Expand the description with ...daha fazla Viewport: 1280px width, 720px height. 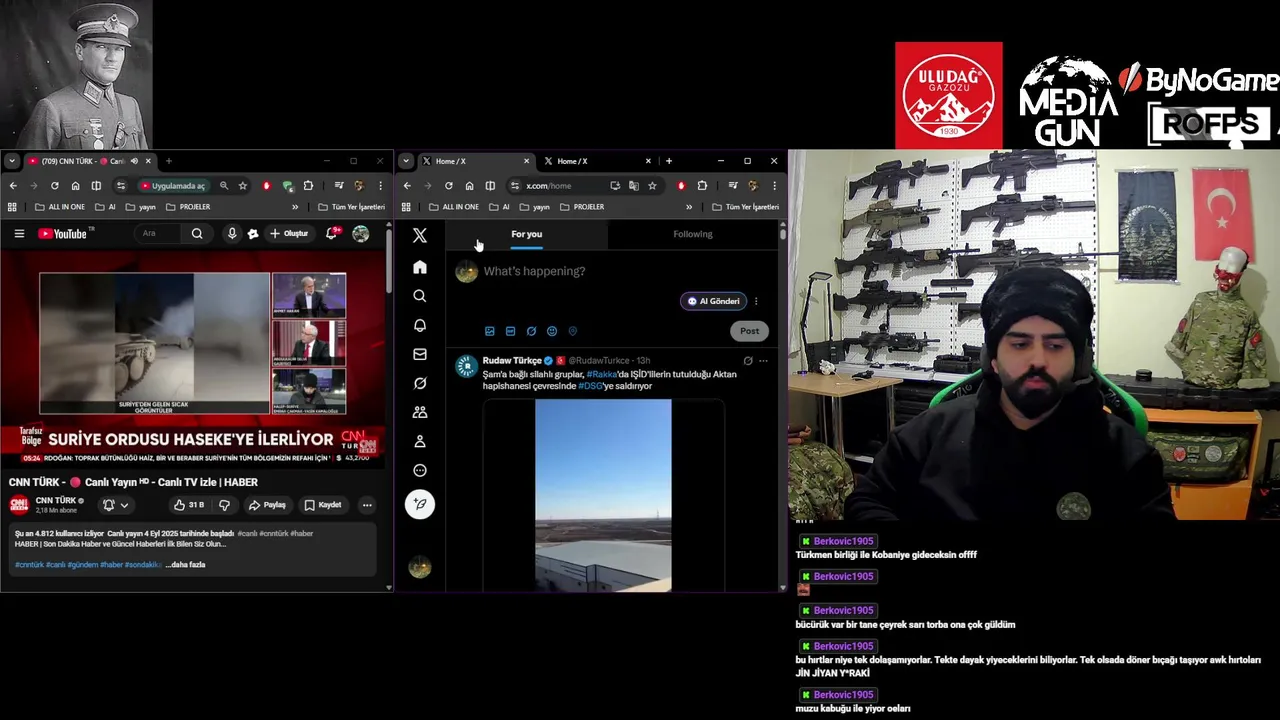point(185,565)
